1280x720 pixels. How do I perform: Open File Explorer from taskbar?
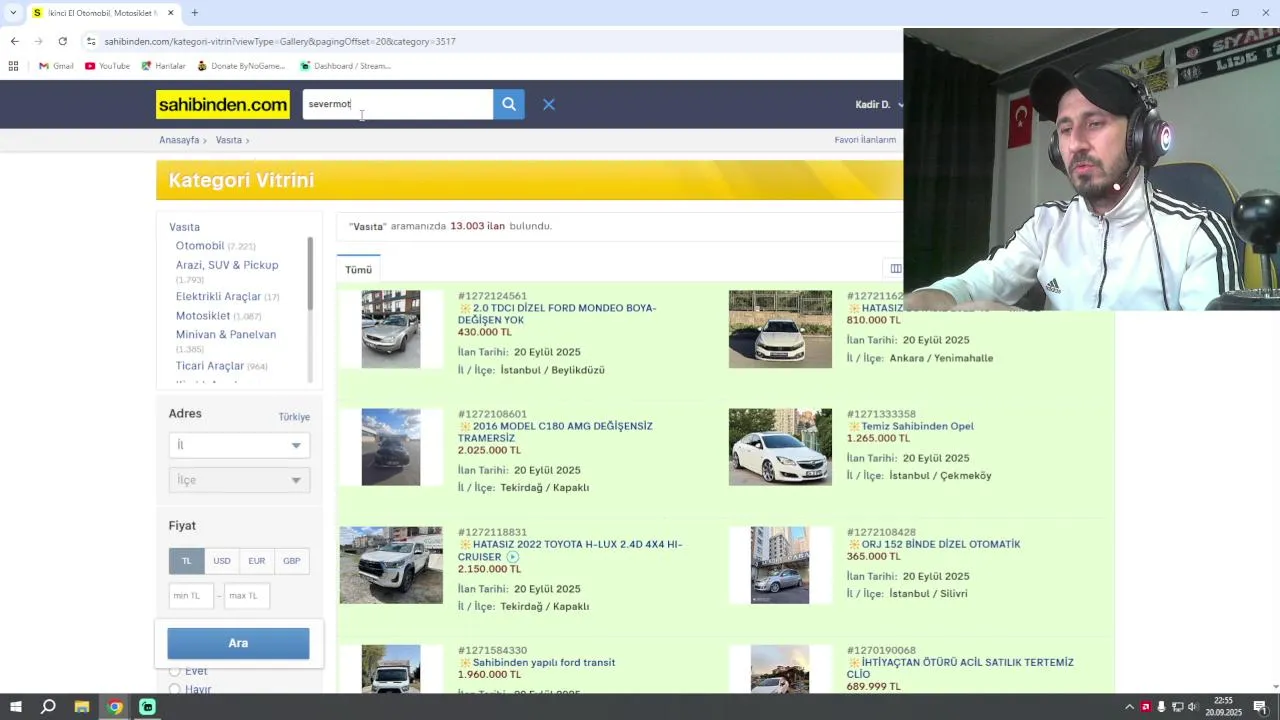coord(82,707)
